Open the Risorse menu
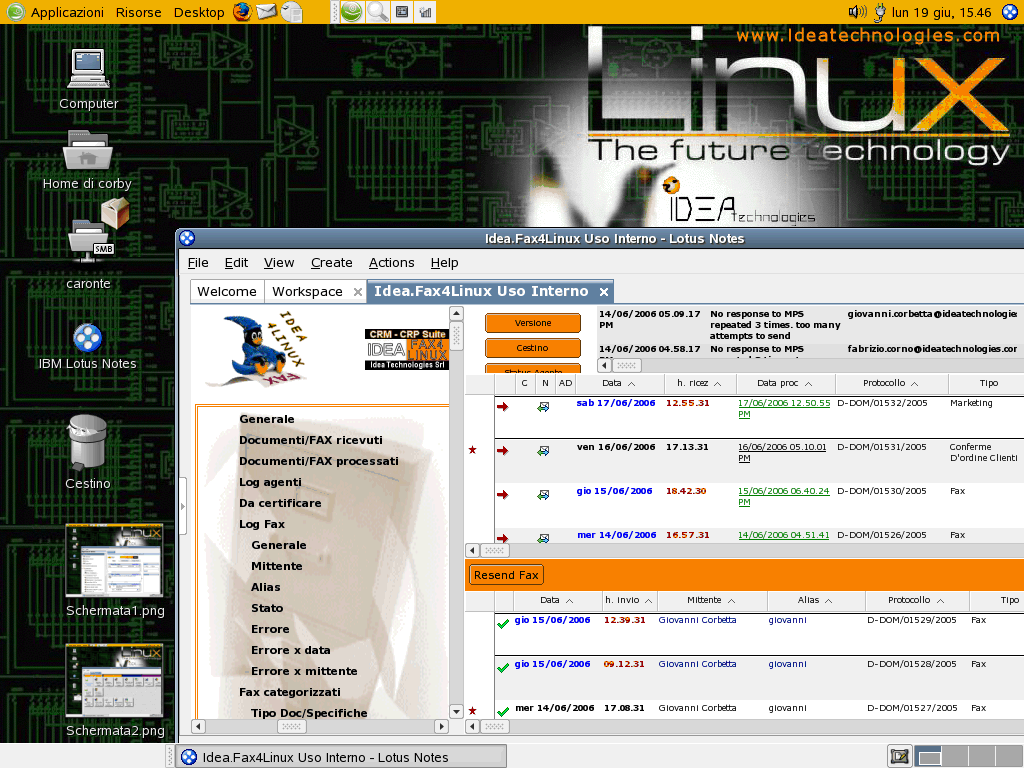Screen dimensions: 1024x768 [x=138, y=12]
